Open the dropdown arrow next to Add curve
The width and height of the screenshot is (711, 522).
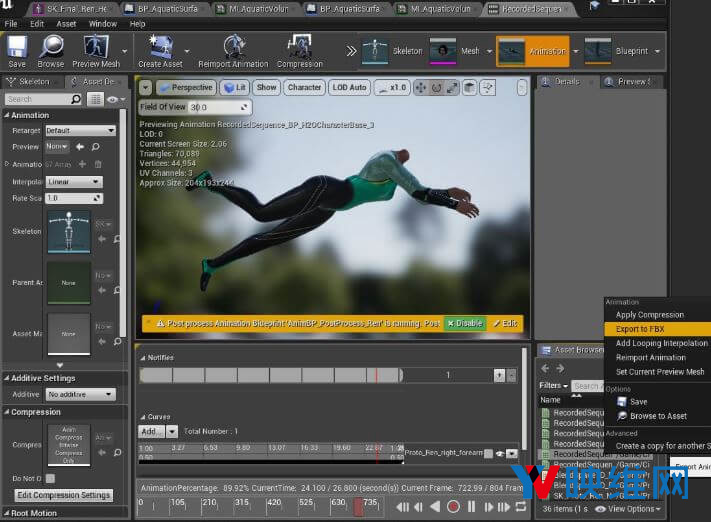click(x=172, y=431)
